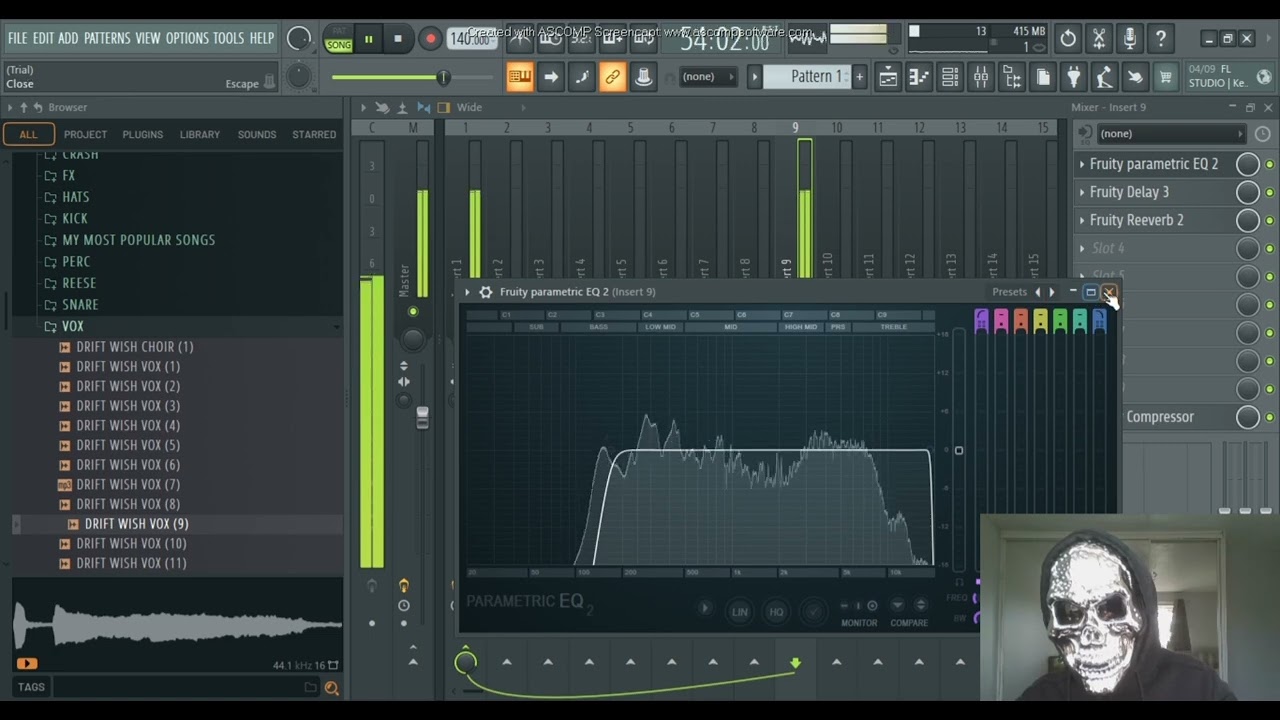Select DRIFT WISH CHOIR (1) sample
1280x720 pixels.
click(135, 347)
